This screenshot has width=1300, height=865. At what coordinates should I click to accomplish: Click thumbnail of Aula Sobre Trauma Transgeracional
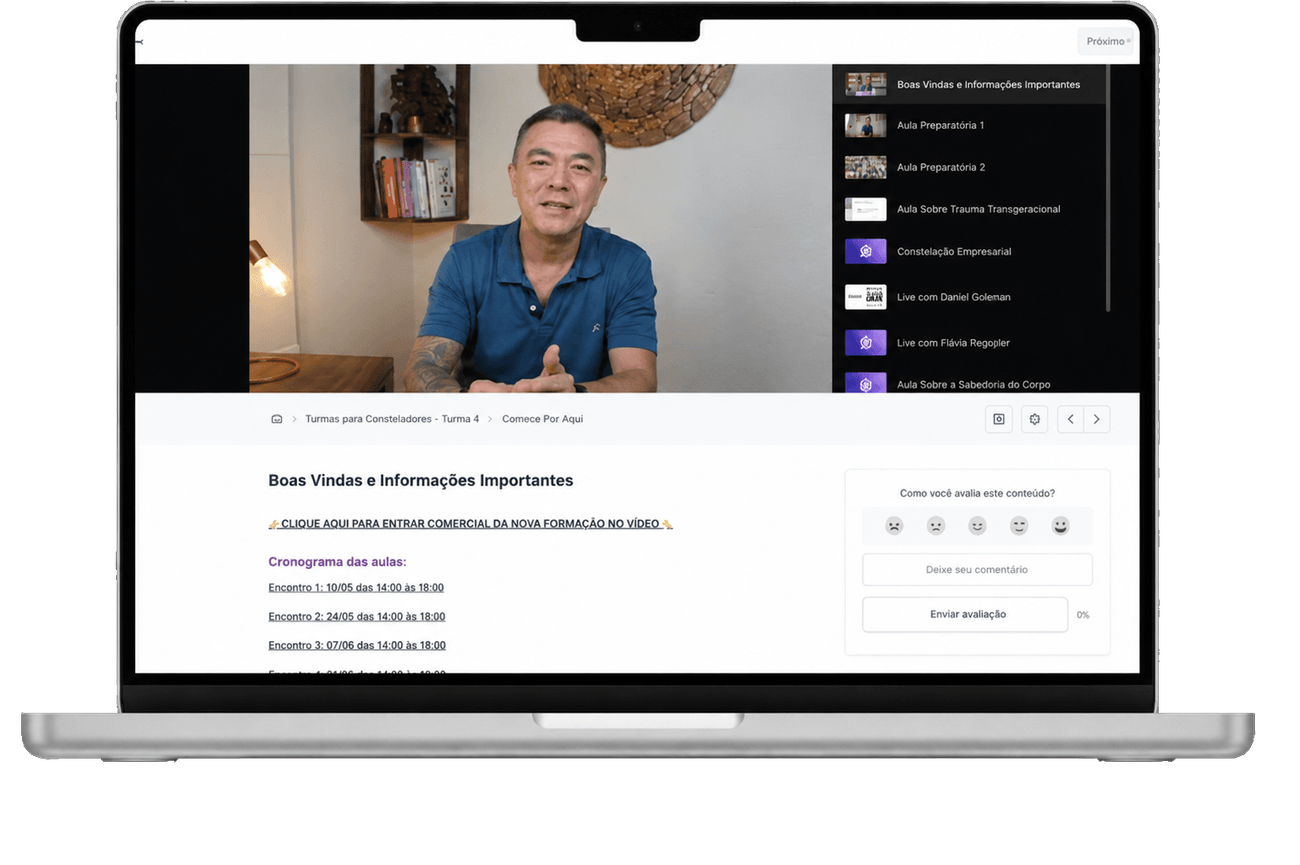point(865,209)
